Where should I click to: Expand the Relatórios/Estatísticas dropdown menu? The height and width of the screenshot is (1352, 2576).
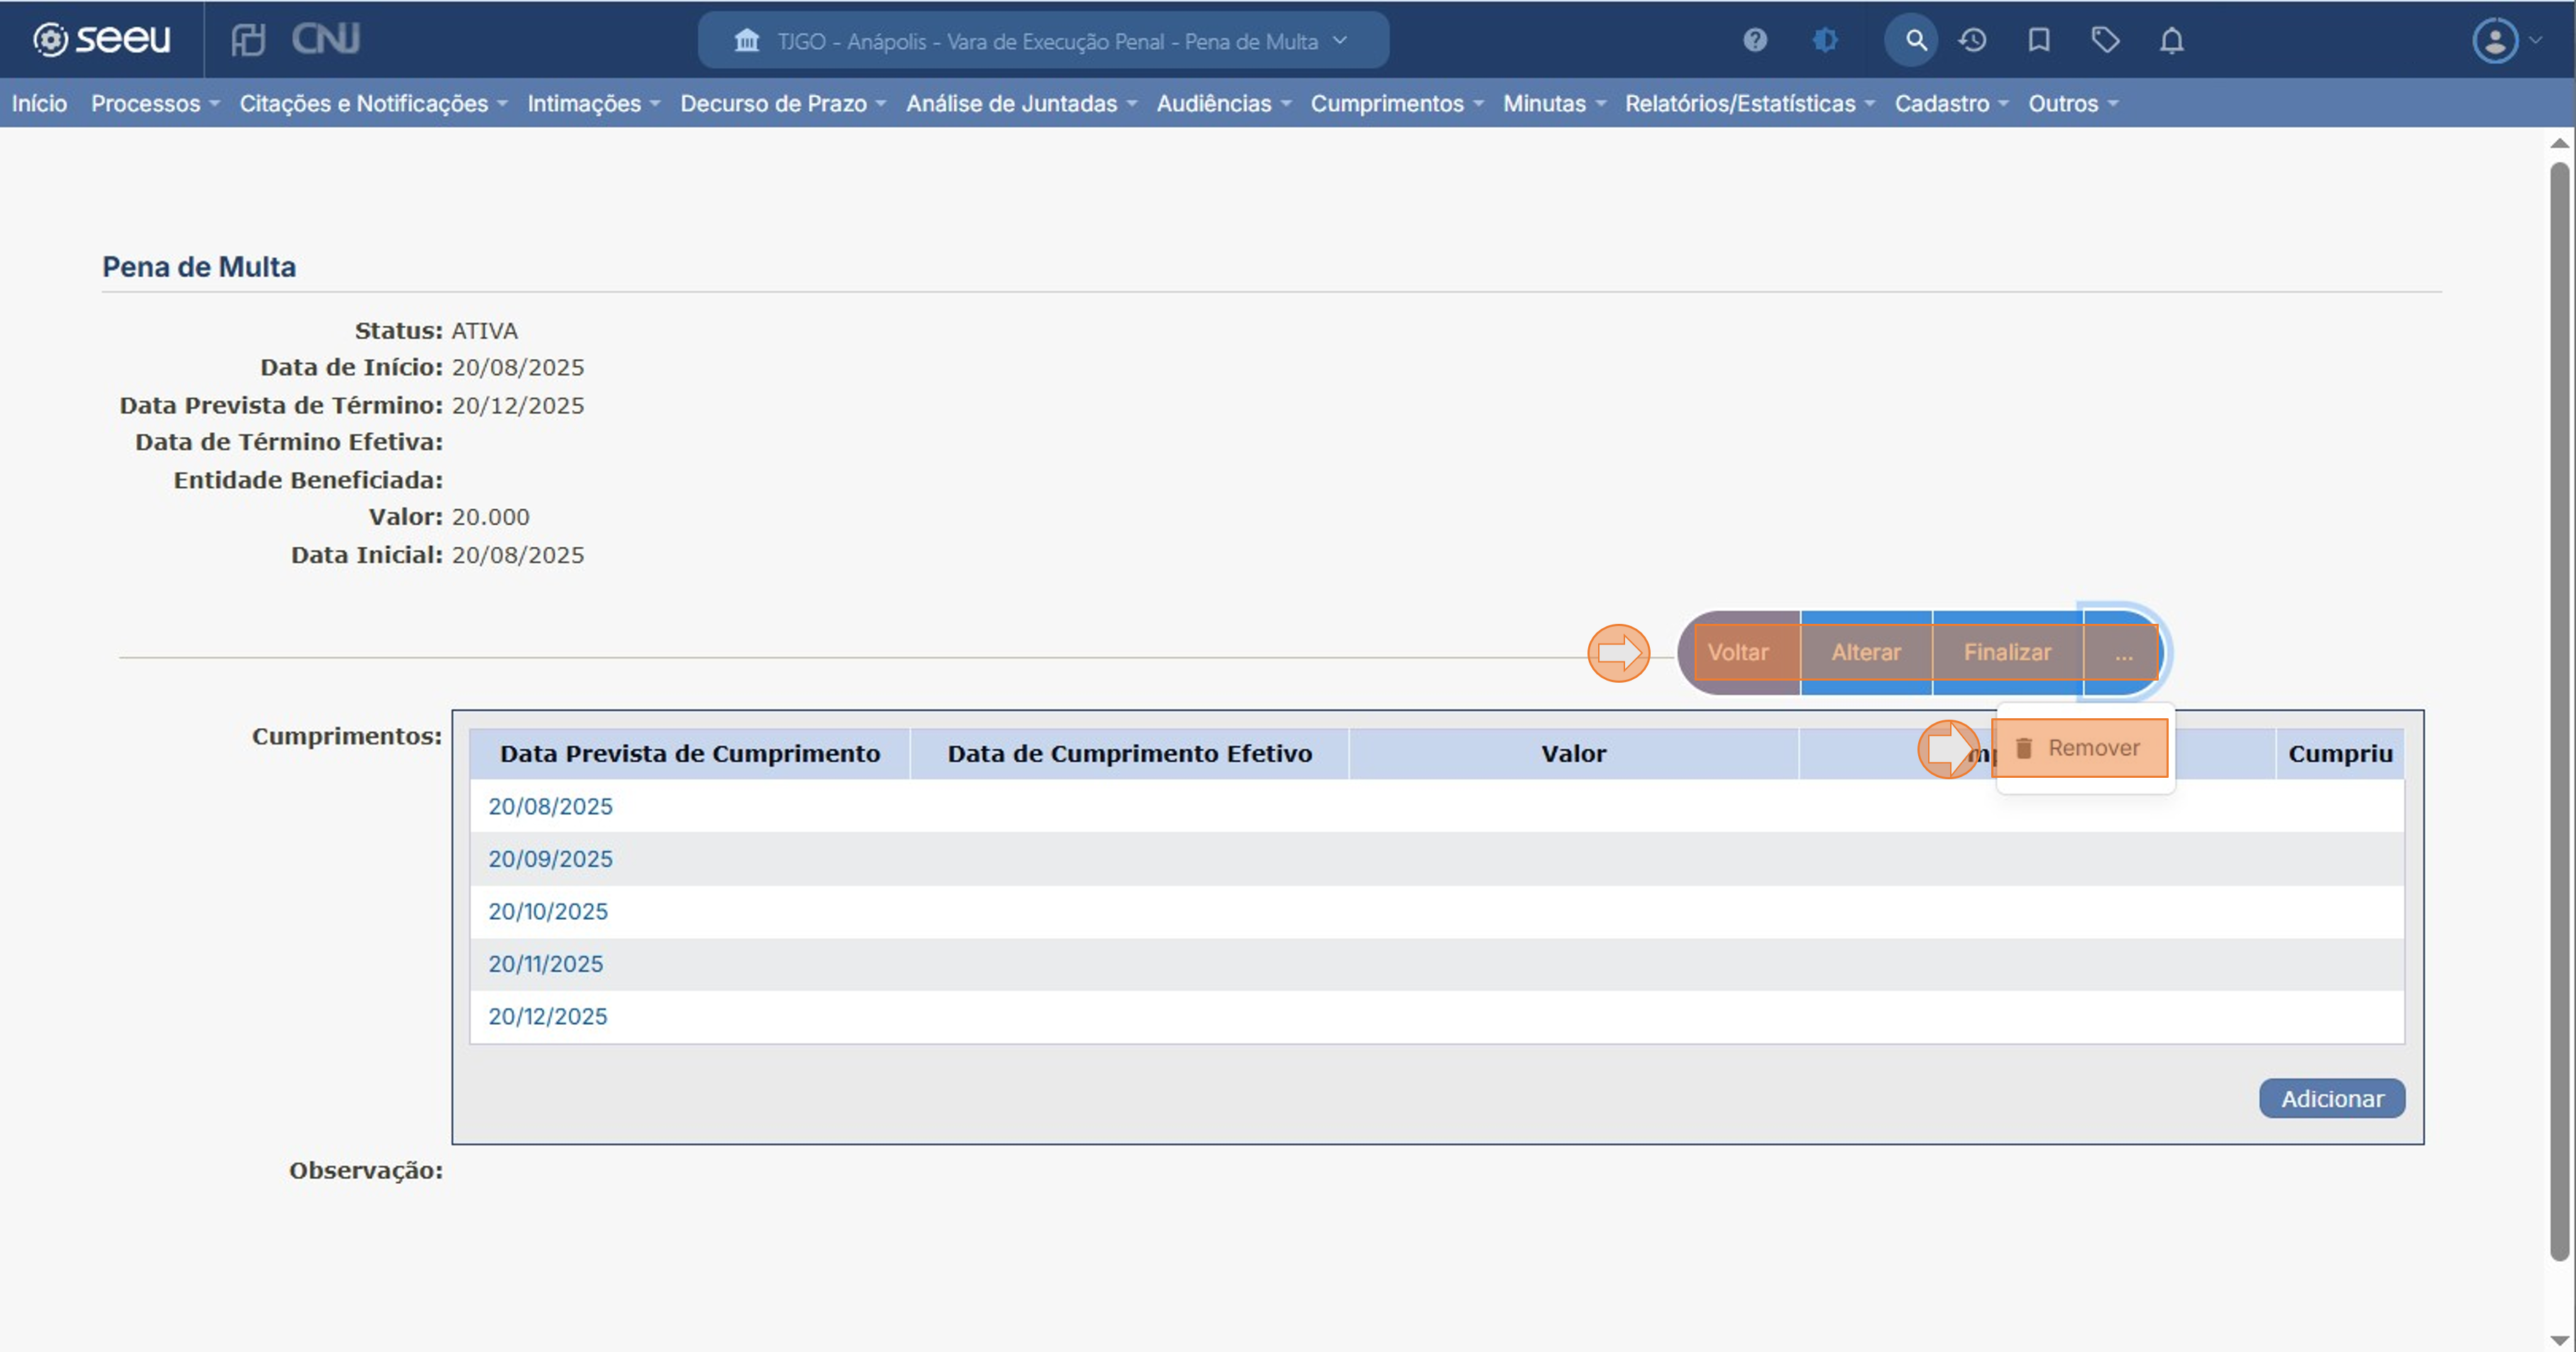(x=1748, y=103)
